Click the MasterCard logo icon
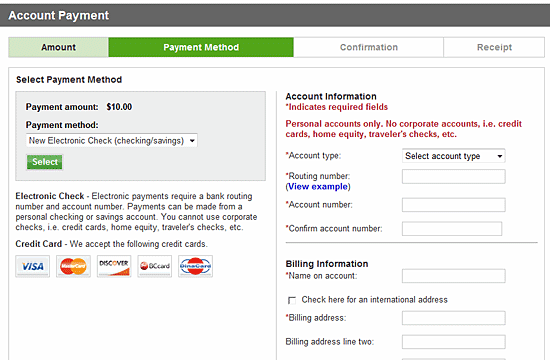 (x=73, y=266)
